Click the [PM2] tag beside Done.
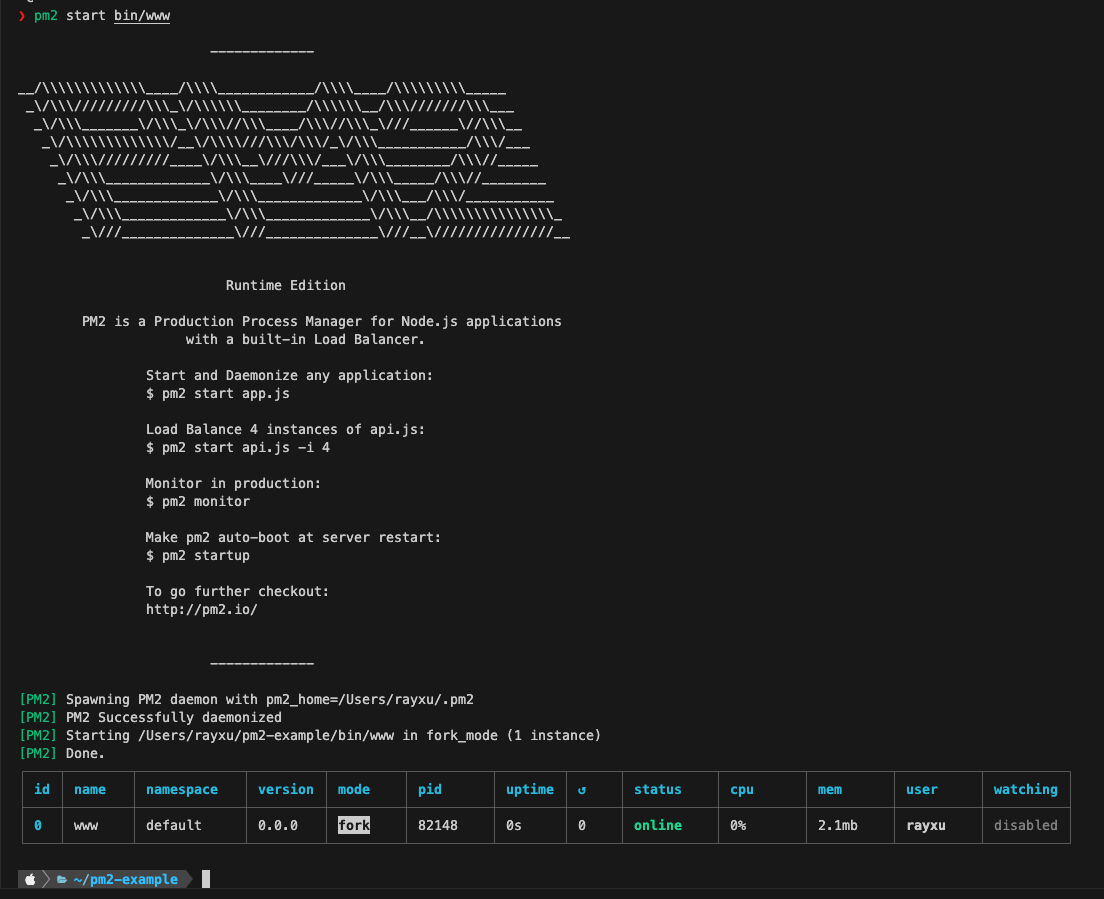Image resolution: width=1104 pixels, height=899 pixels. (38, 753)
